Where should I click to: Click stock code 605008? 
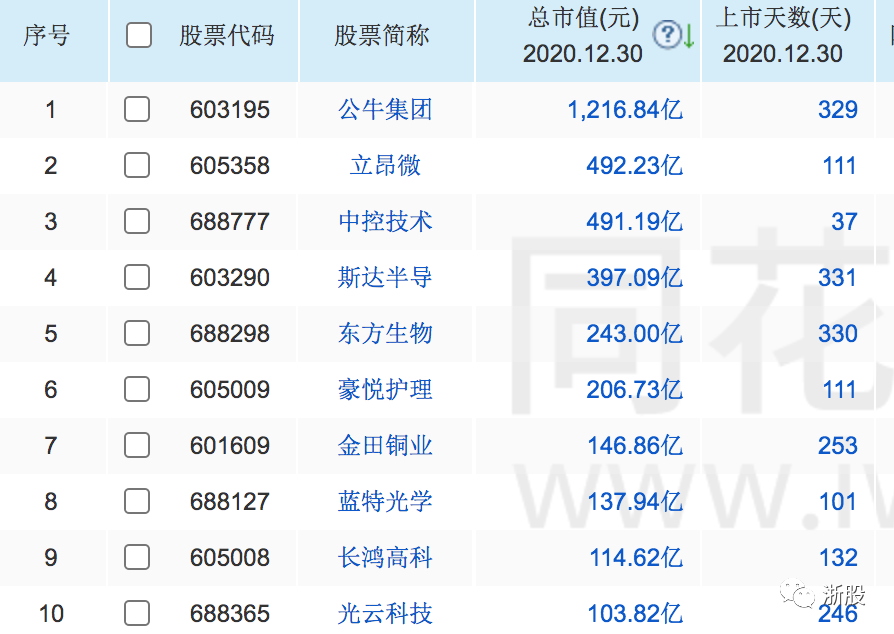tap(230, 557)
